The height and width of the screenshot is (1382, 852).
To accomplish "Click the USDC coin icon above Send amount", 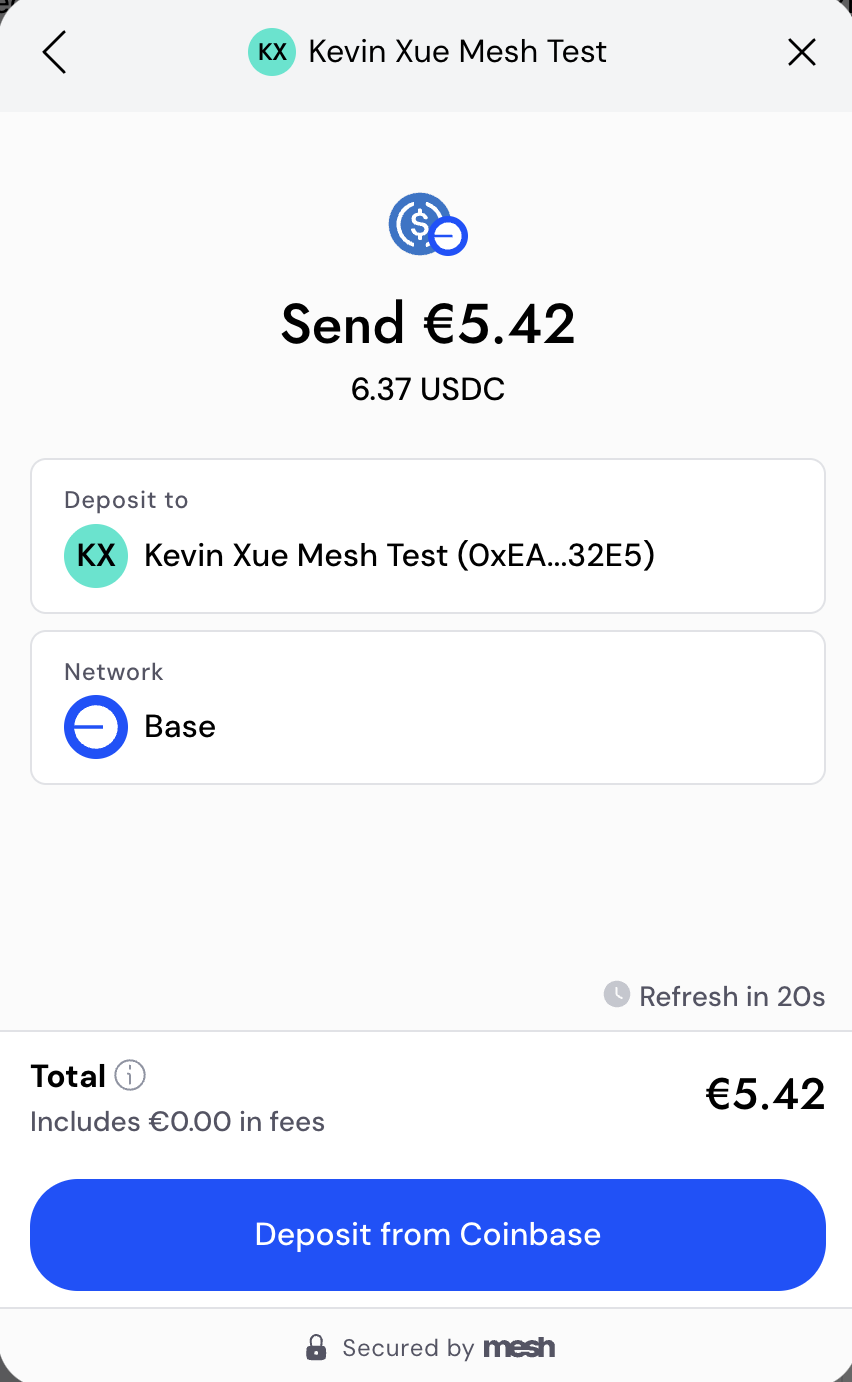I will [x=428, y=224].
